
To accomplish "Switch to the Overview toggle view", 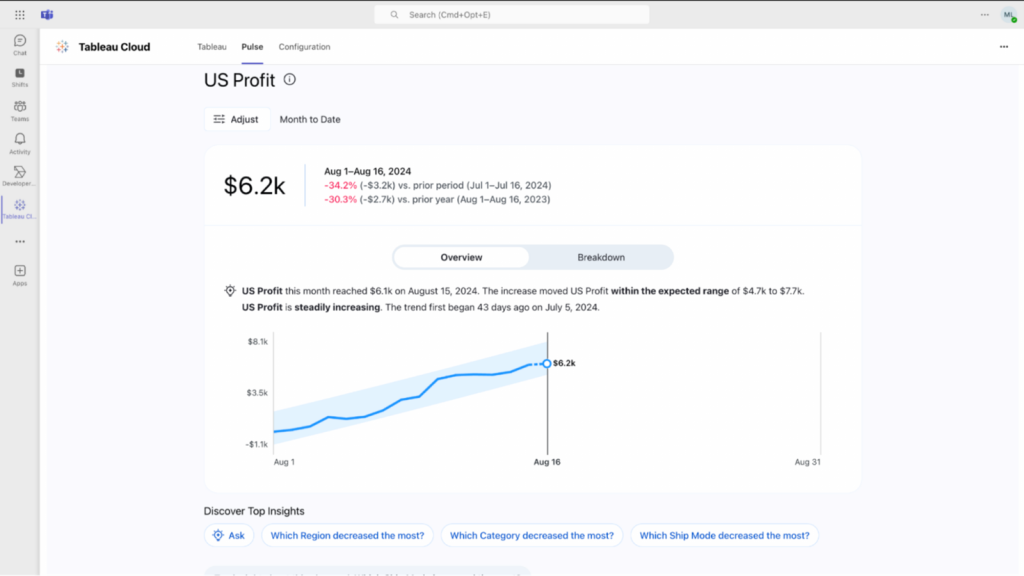I will [461, 257].
